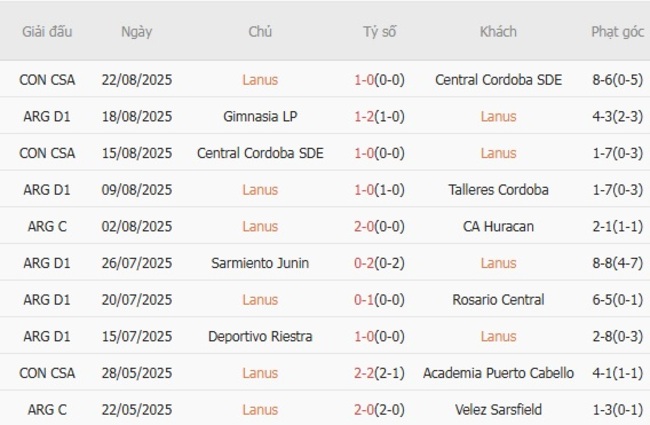Open the Deportivo Riestra team link
The width and height of the screenshot is (650, 425).
point(260,337)
